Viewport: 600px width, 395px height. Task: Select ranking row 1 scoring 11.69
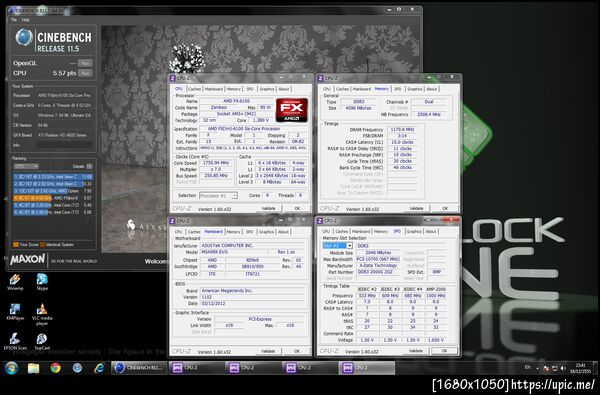coord(53,177)
